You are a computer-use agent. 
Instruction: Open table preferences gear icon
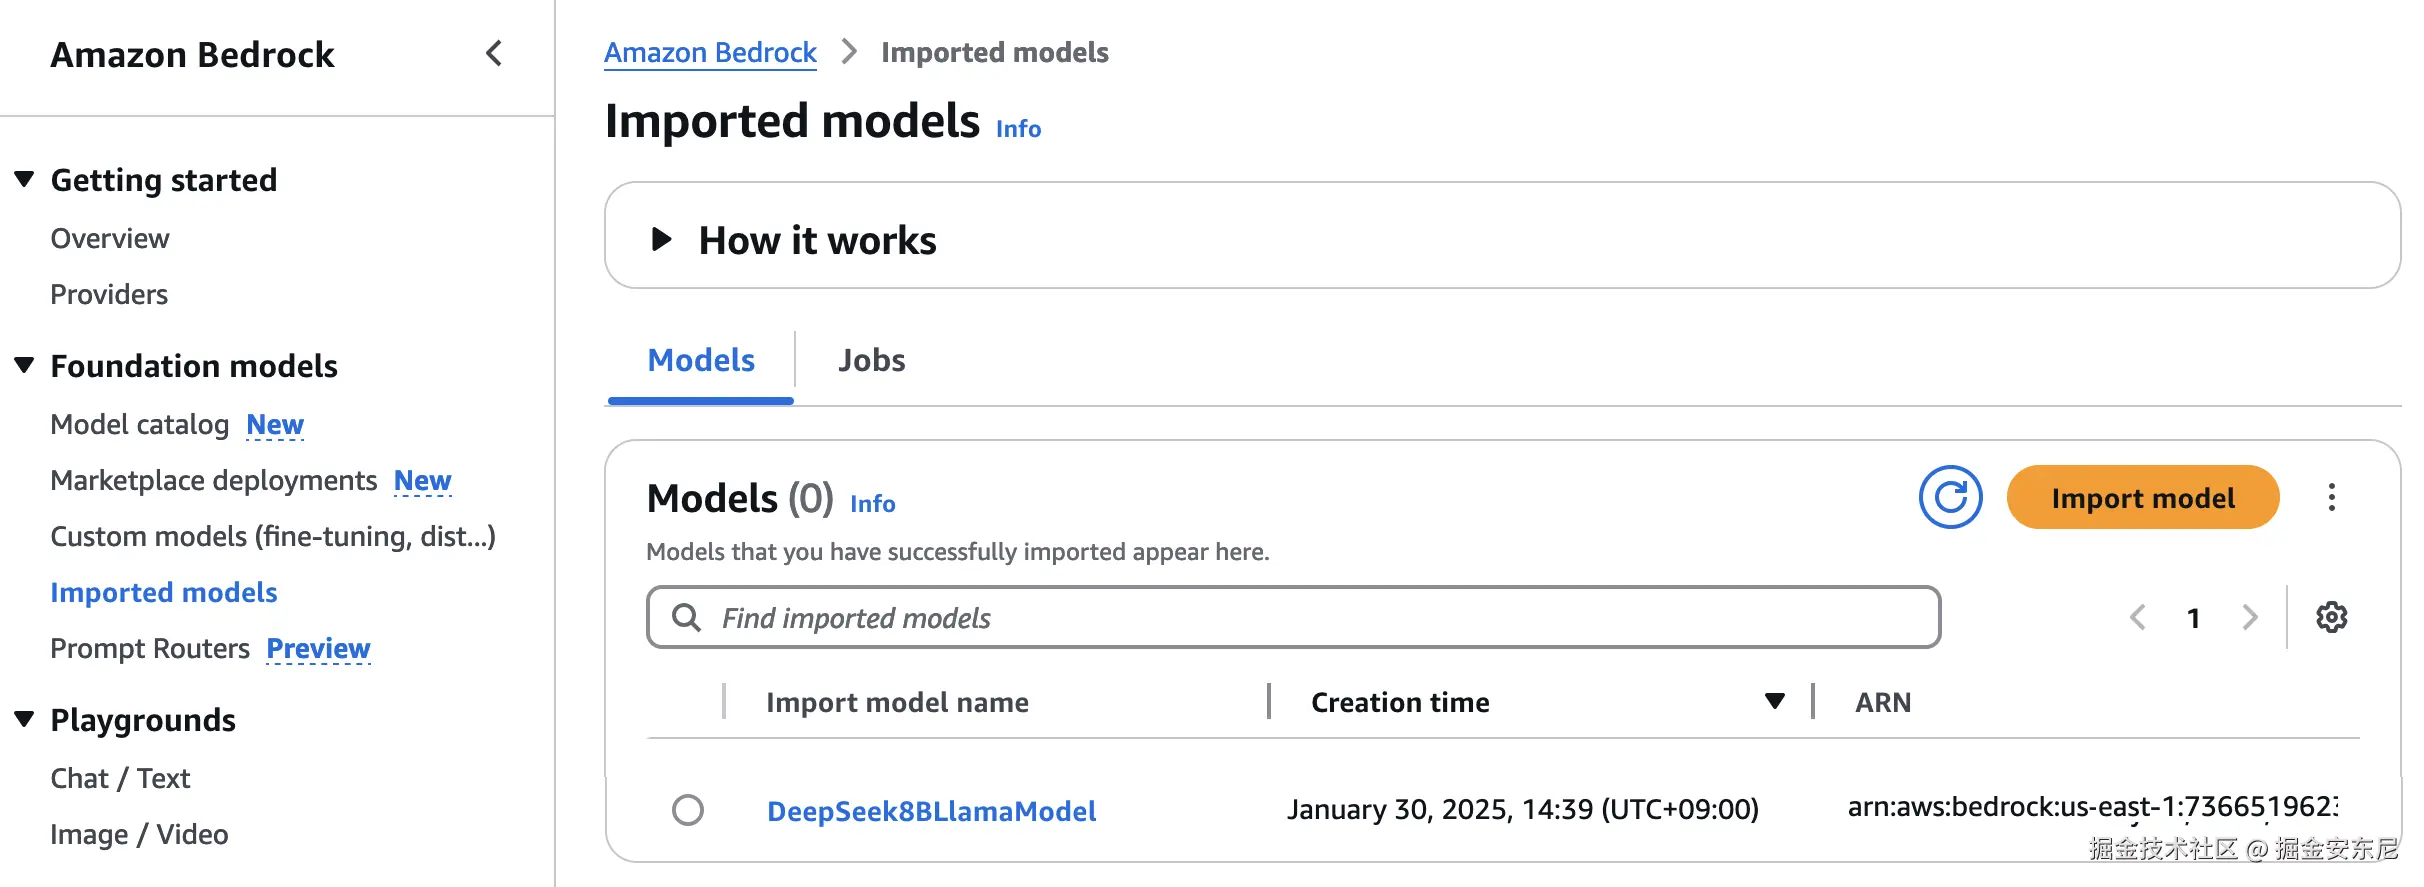tap(2331, 617)
